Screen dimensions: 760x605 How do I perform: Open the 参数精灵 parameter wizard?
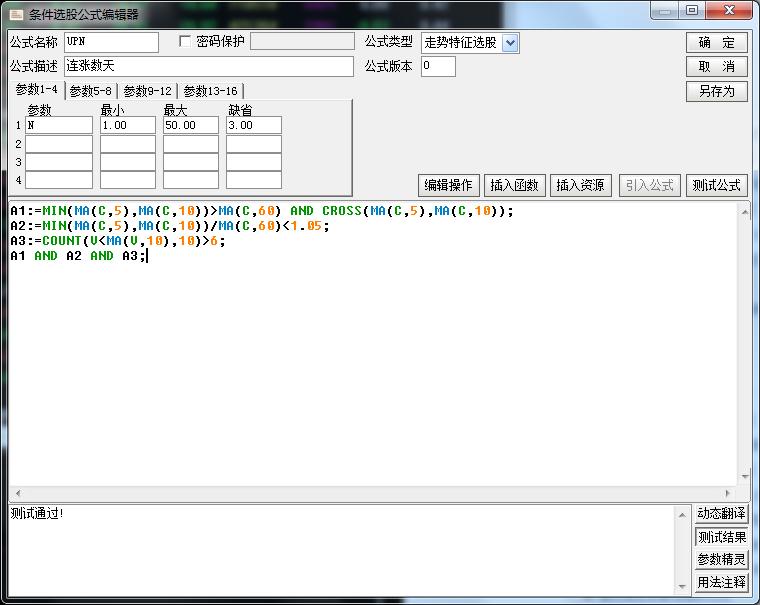[x=721, y=559]
